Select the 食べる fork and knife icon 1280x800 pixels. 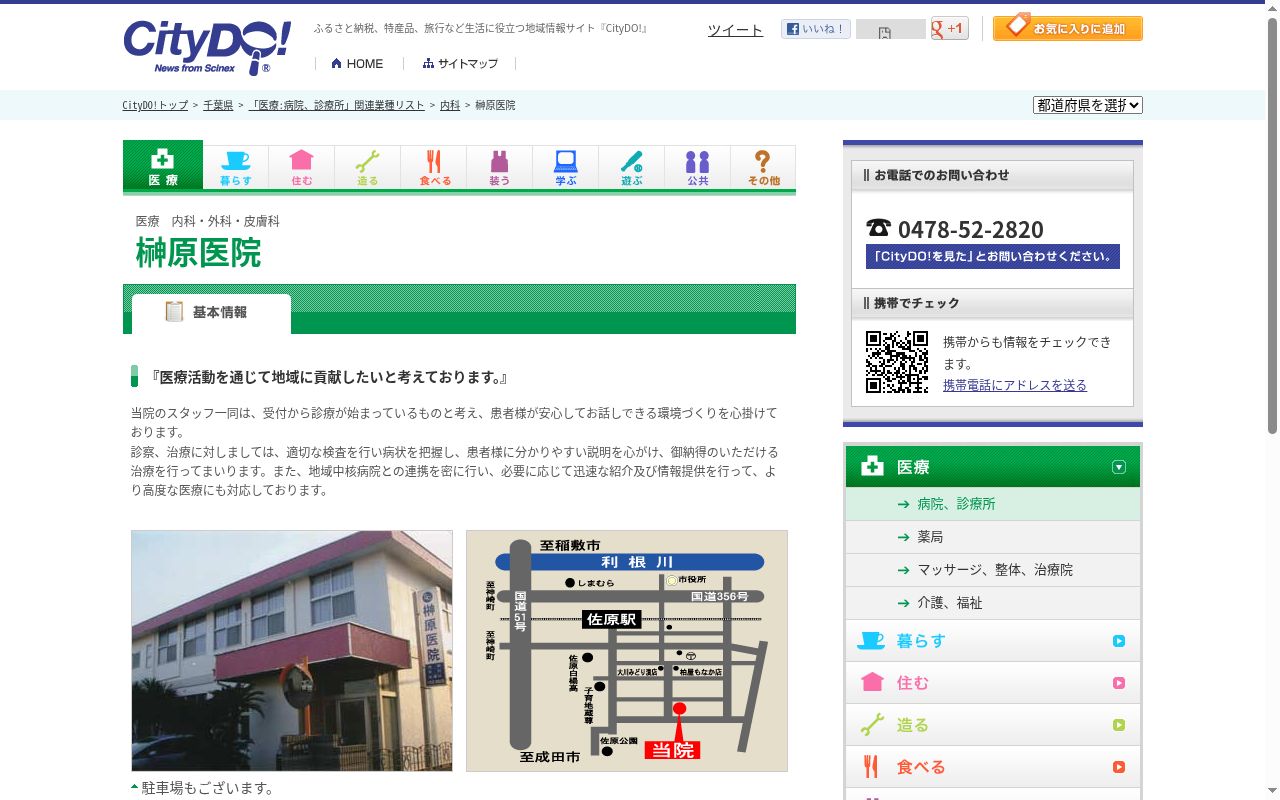point(434,167)
